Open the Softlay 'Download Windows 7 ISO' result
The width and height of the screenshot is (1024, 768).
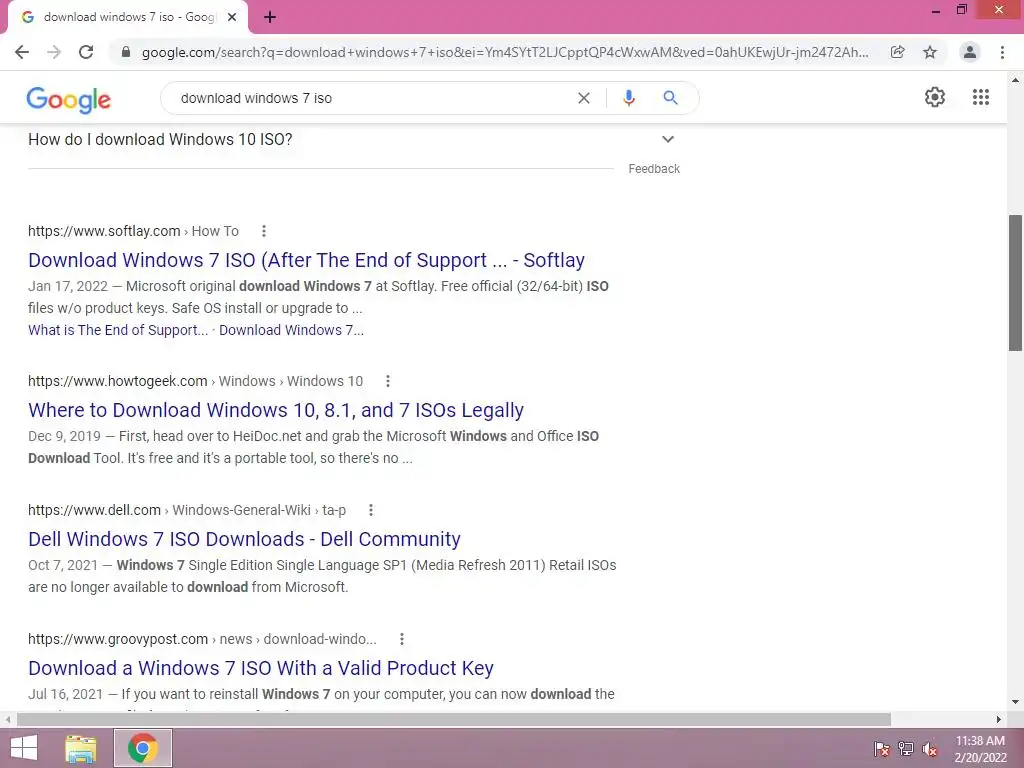tap(306, 260)
